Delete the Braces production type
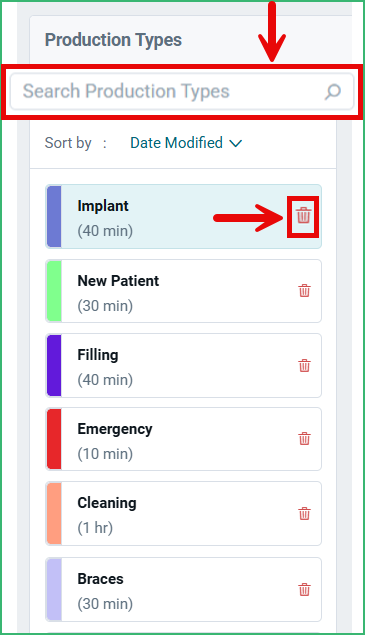This screenshot has height=635, width=365. (304, 589)
